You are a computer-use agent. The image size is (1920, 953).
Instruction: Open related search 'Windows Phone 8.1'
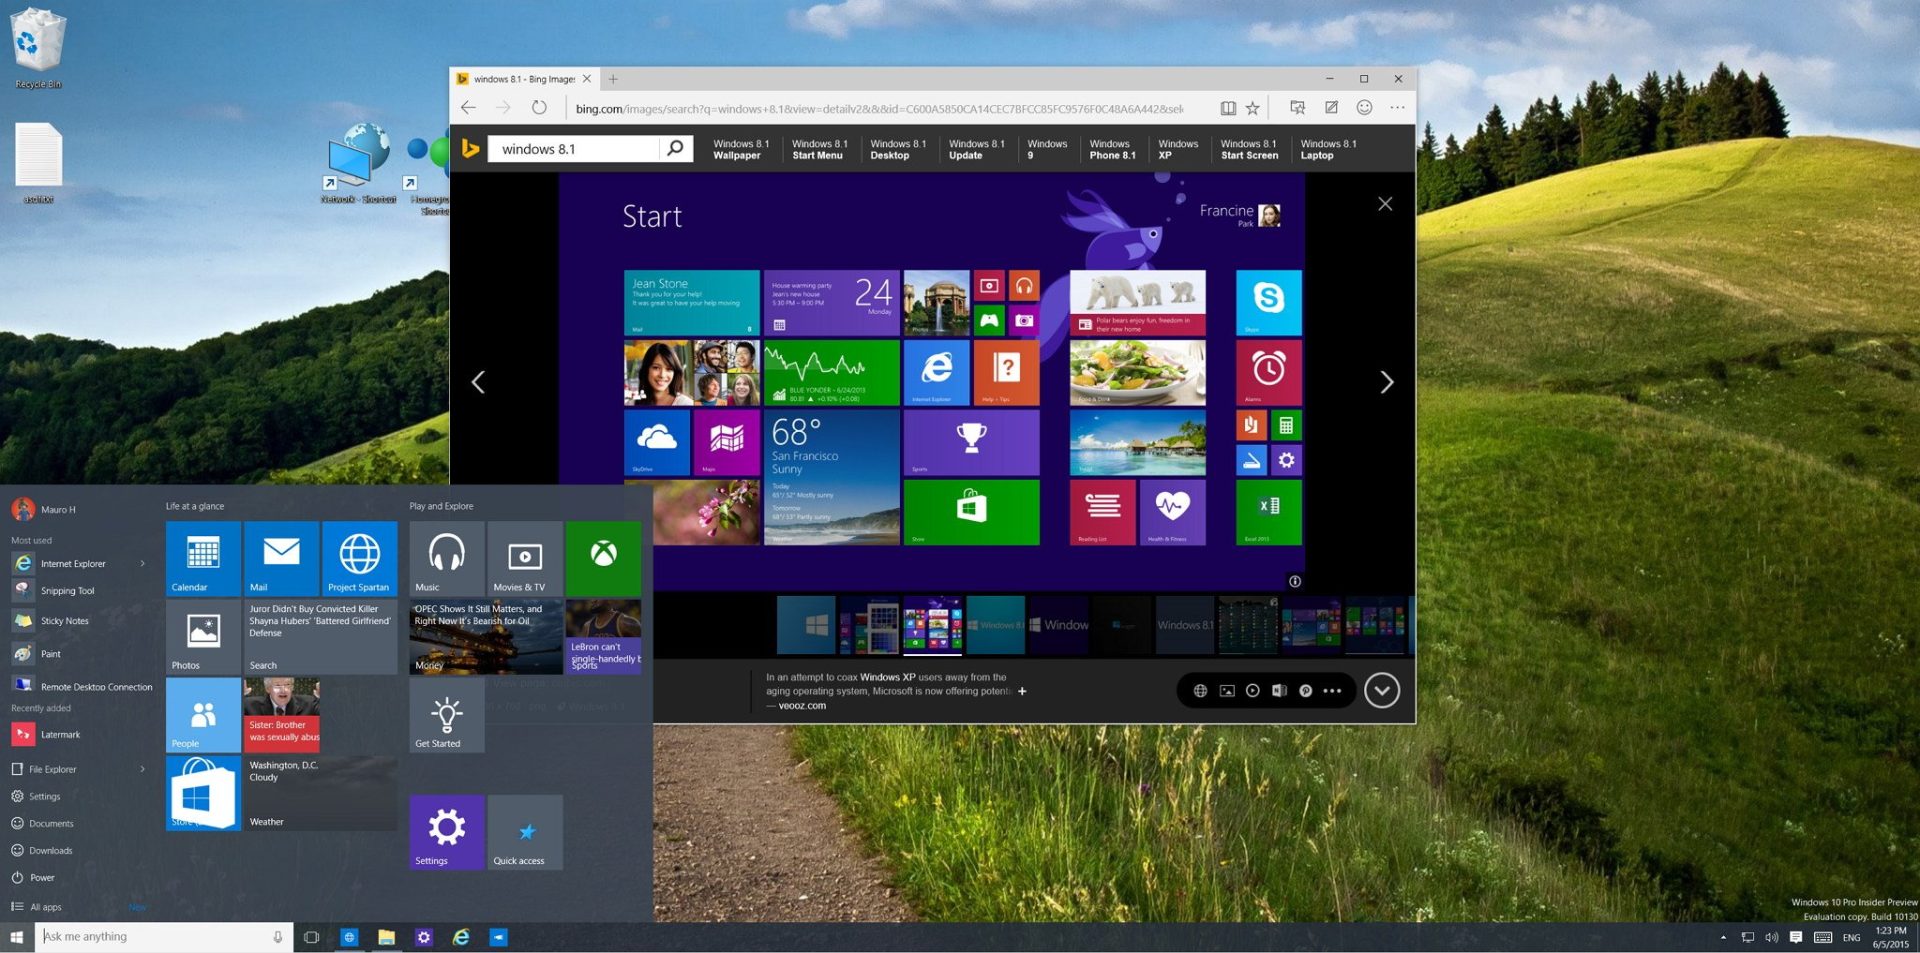point(1112,149)
